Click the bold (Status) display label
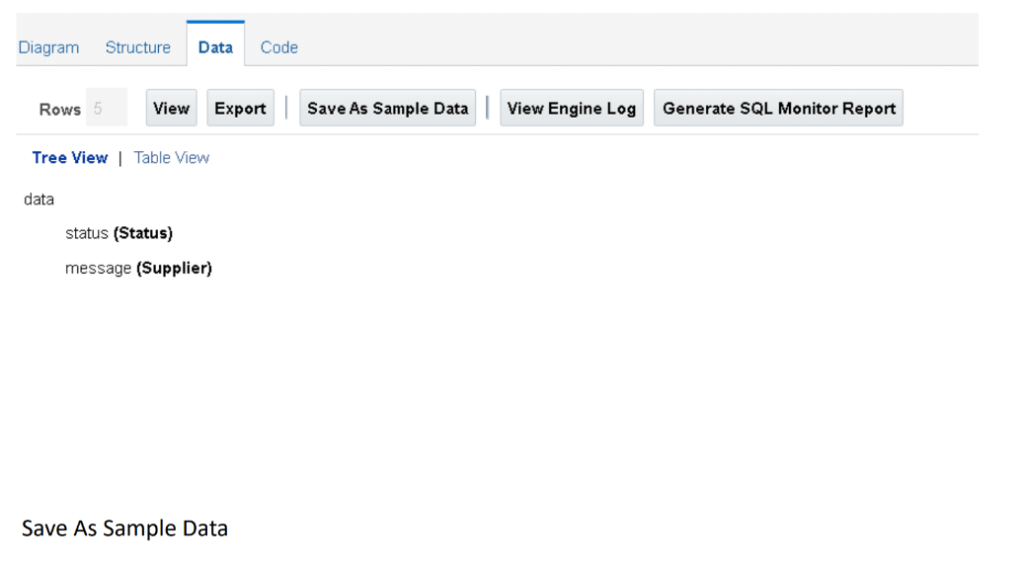 143,234
